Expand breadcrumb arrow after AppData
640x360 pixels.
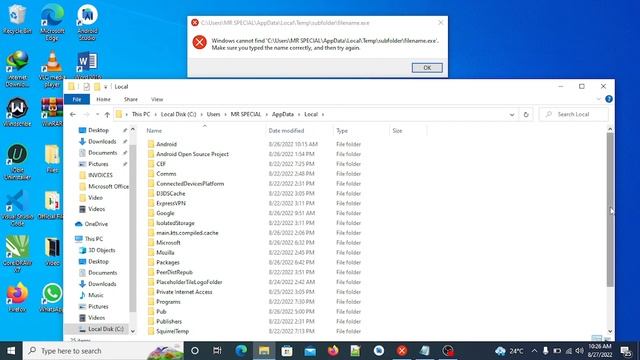click(x=299, y=115)
